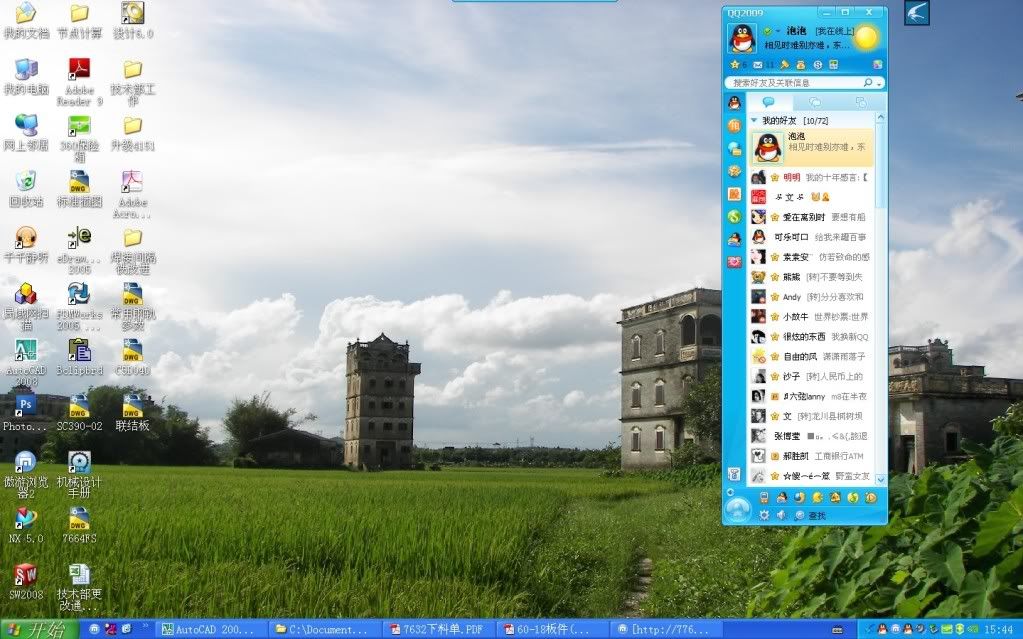The height and width of the screenshot is (639, 1023).
Task: Click the friends list scrollbar down arrow
Action: pos(880,480)
